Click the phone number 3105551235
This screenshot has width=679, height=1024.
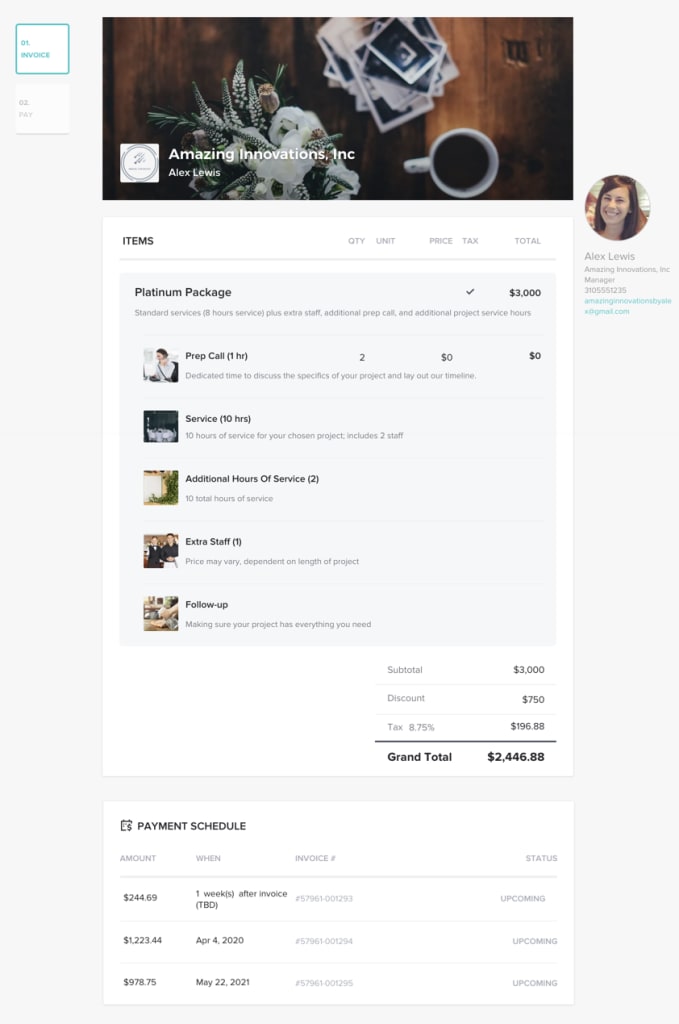605,290
